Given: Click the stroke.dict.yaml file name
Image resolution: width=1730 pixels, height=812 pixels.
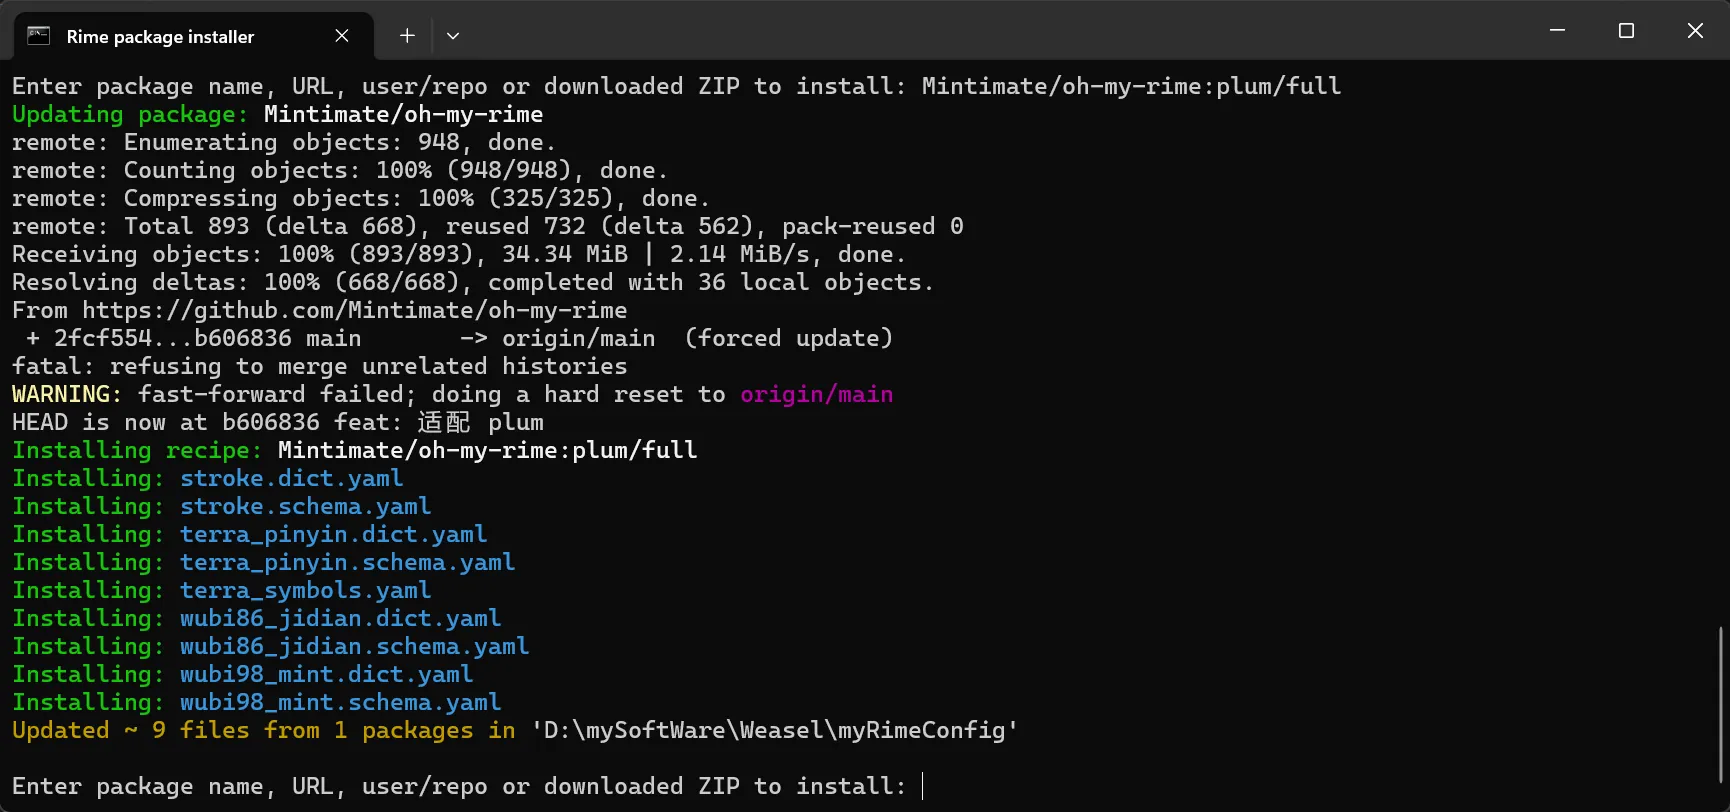Looking at the screenshot, I should (292, 479).
